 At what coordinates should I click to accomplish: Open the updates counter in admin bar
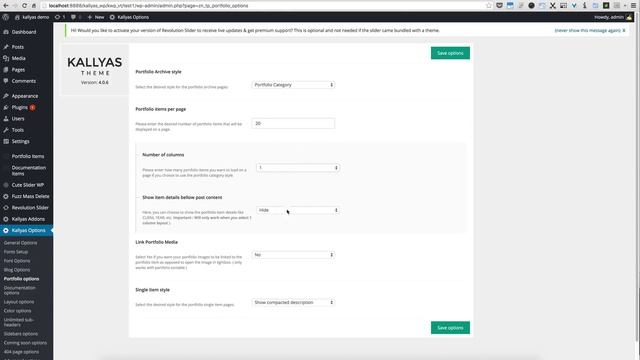(x=60, y=17)
